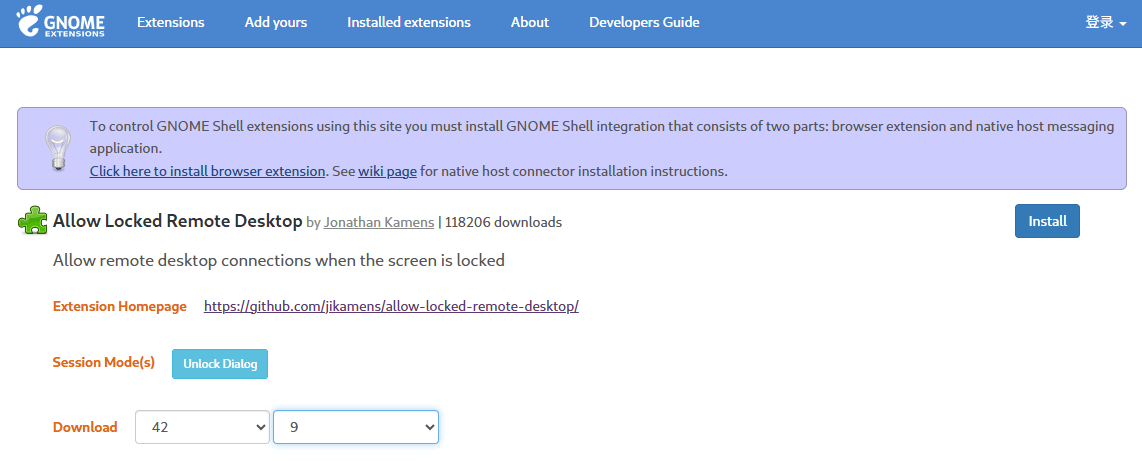Open the GitHub extension homepage link
Image resolution: width=1142 pixels, height=461 pixels.
(391, 306)
